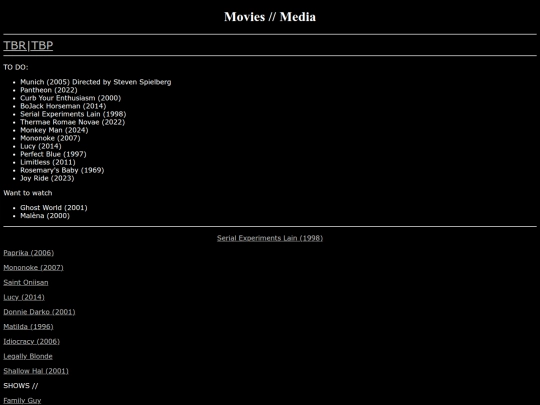The height and width of the screenshot is (405, 540).
Task: Select the Pantheon (2022) list item
Action: [x=49, y=90]
